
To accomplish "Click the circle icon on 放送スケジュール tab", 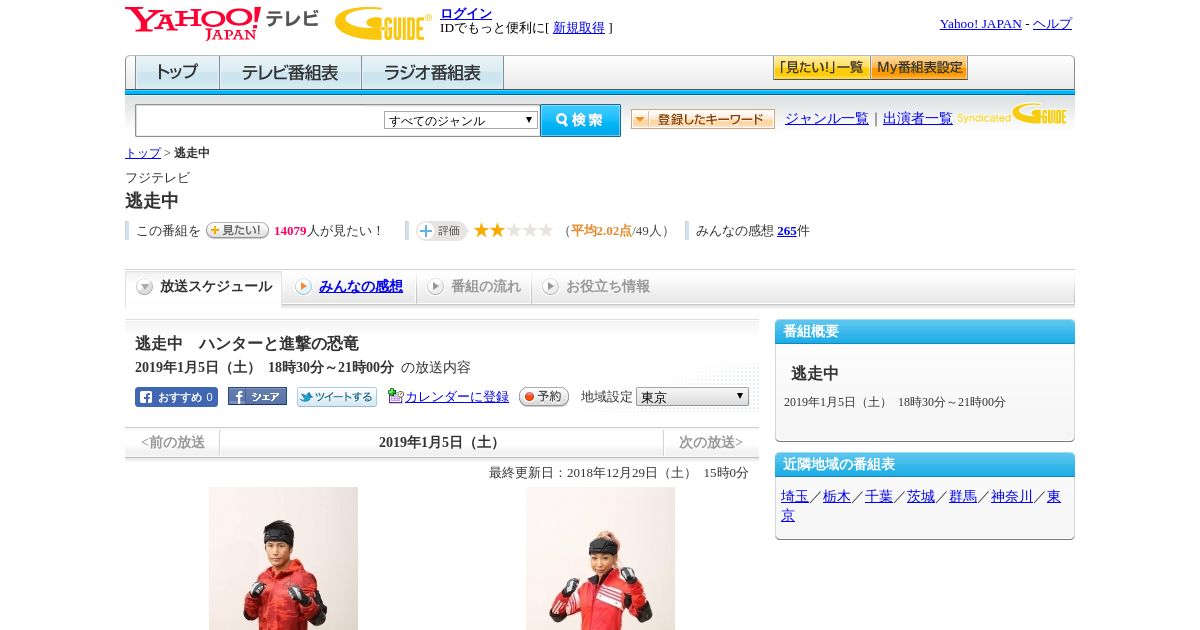I will click(x=145, y=287).
